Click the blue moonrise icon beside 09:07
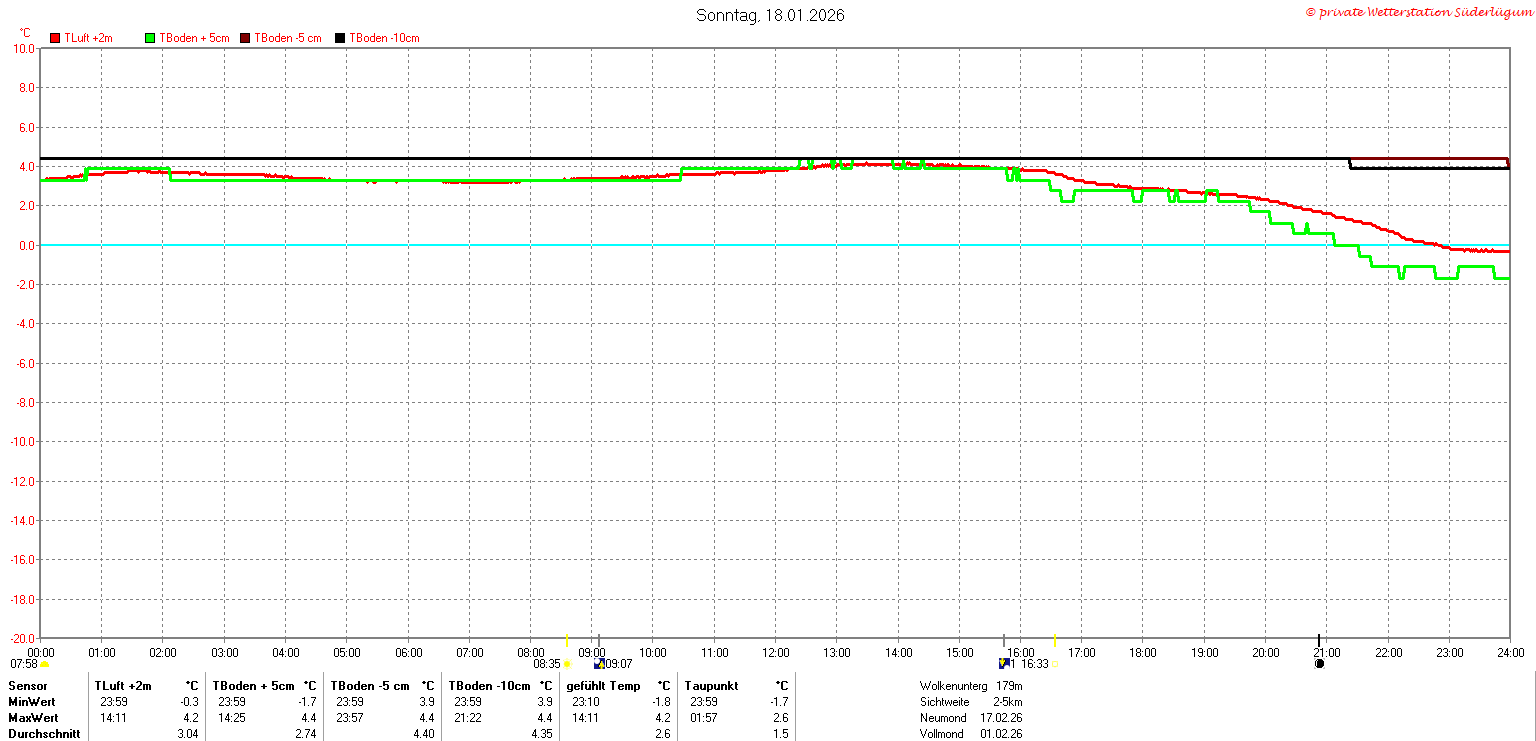This screenshot has width=1536, height=741. 599,663
